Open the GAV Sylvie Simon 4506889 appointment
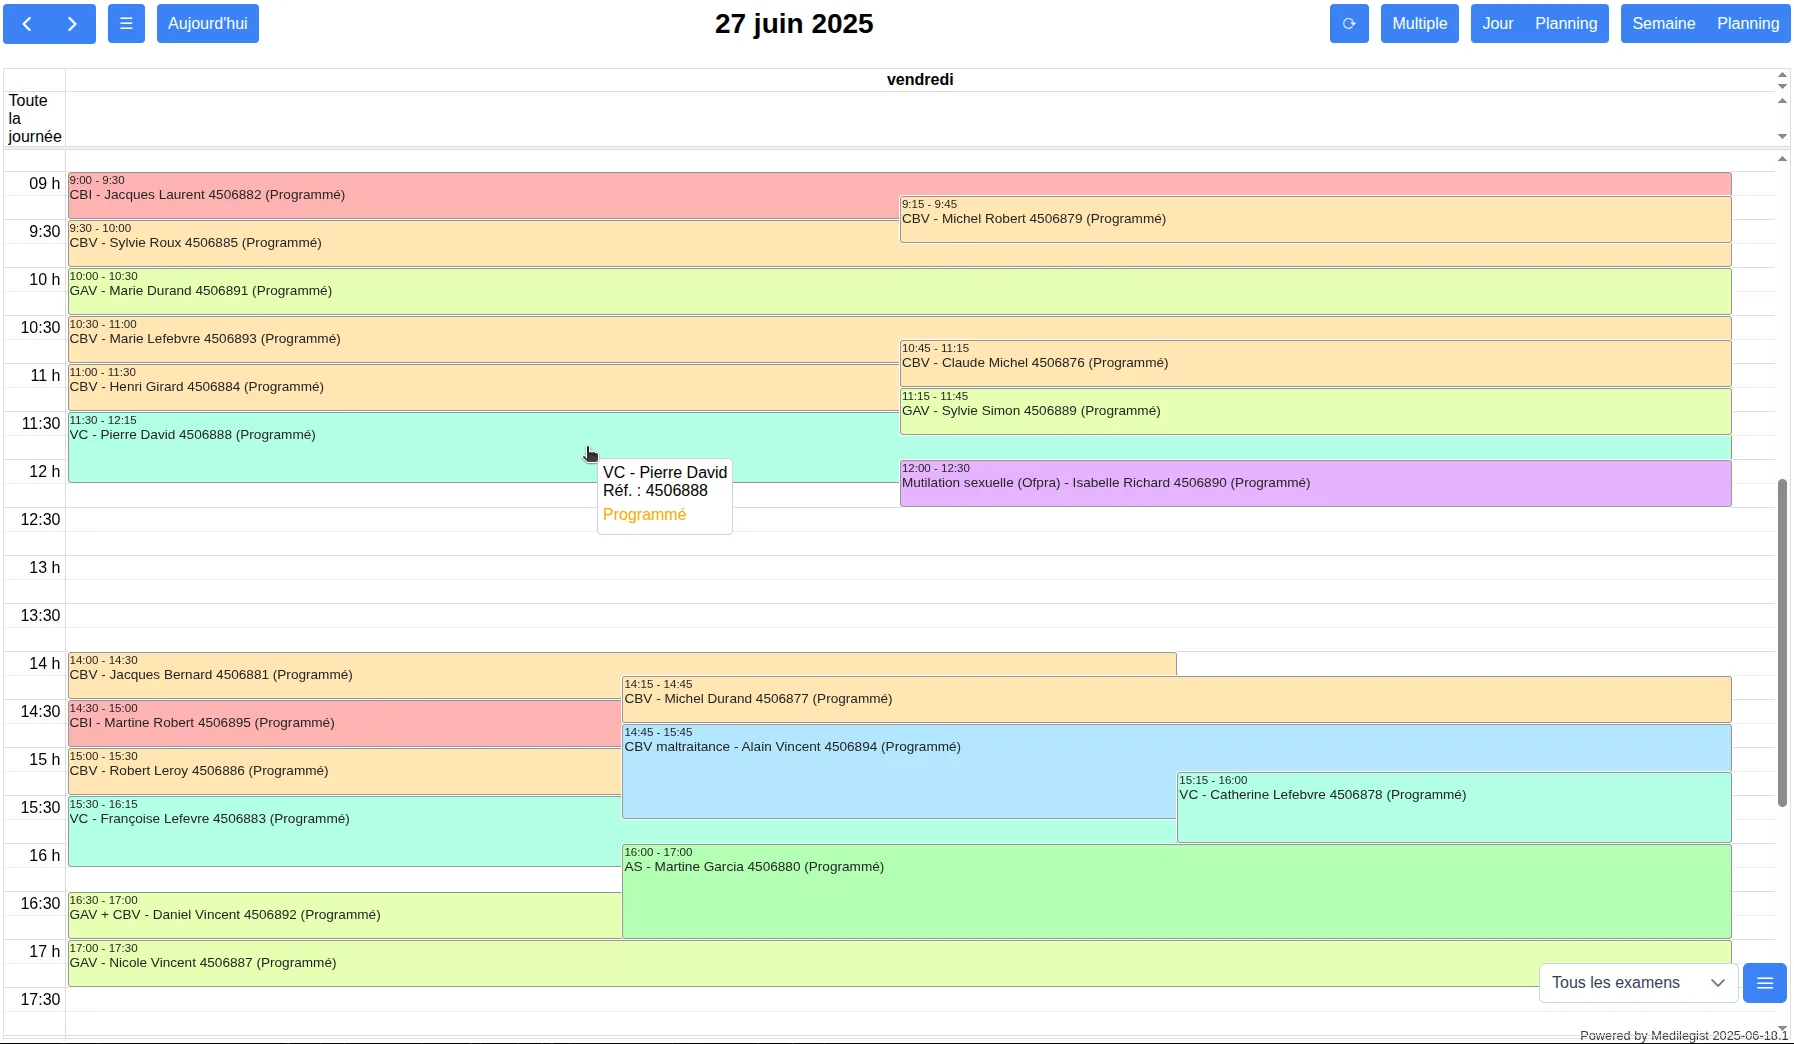This screenshot has height=1044, width=1794. point(1316,411)
